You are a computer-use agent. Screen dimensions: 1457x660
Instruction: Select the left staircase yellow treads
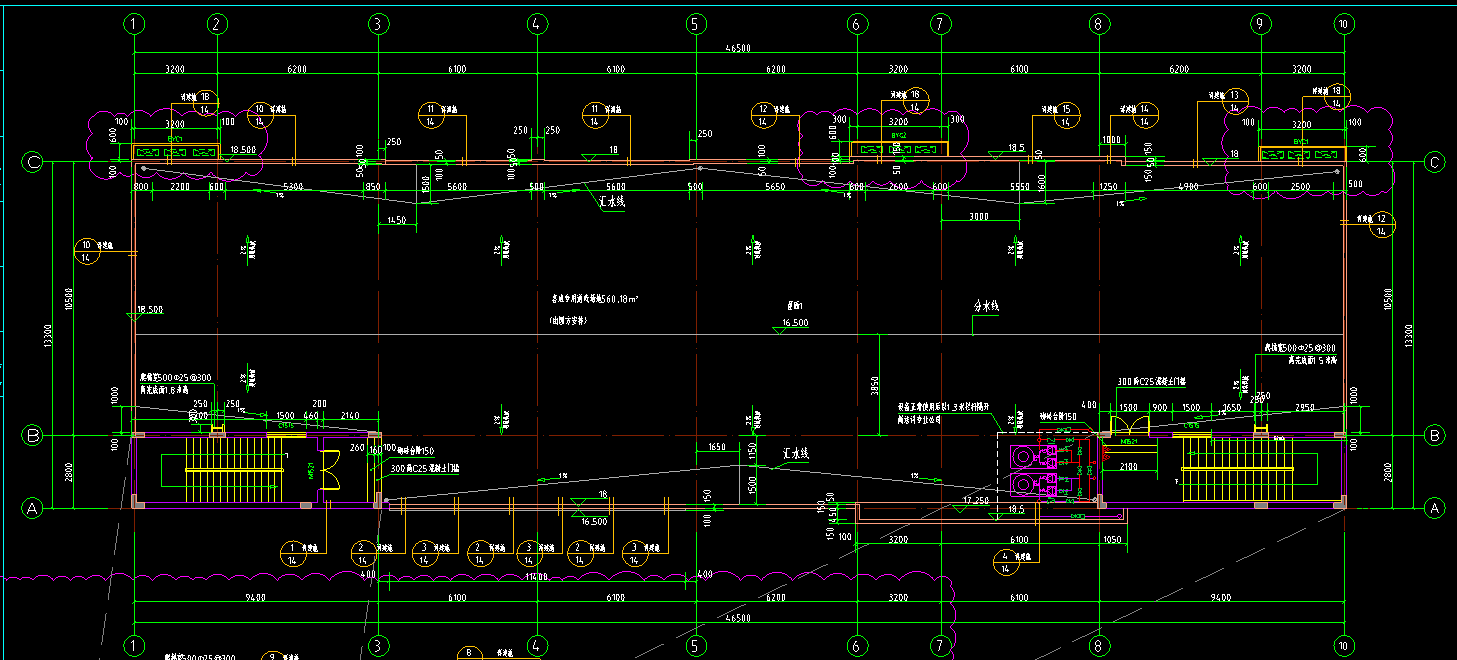[x=230, y=470]
